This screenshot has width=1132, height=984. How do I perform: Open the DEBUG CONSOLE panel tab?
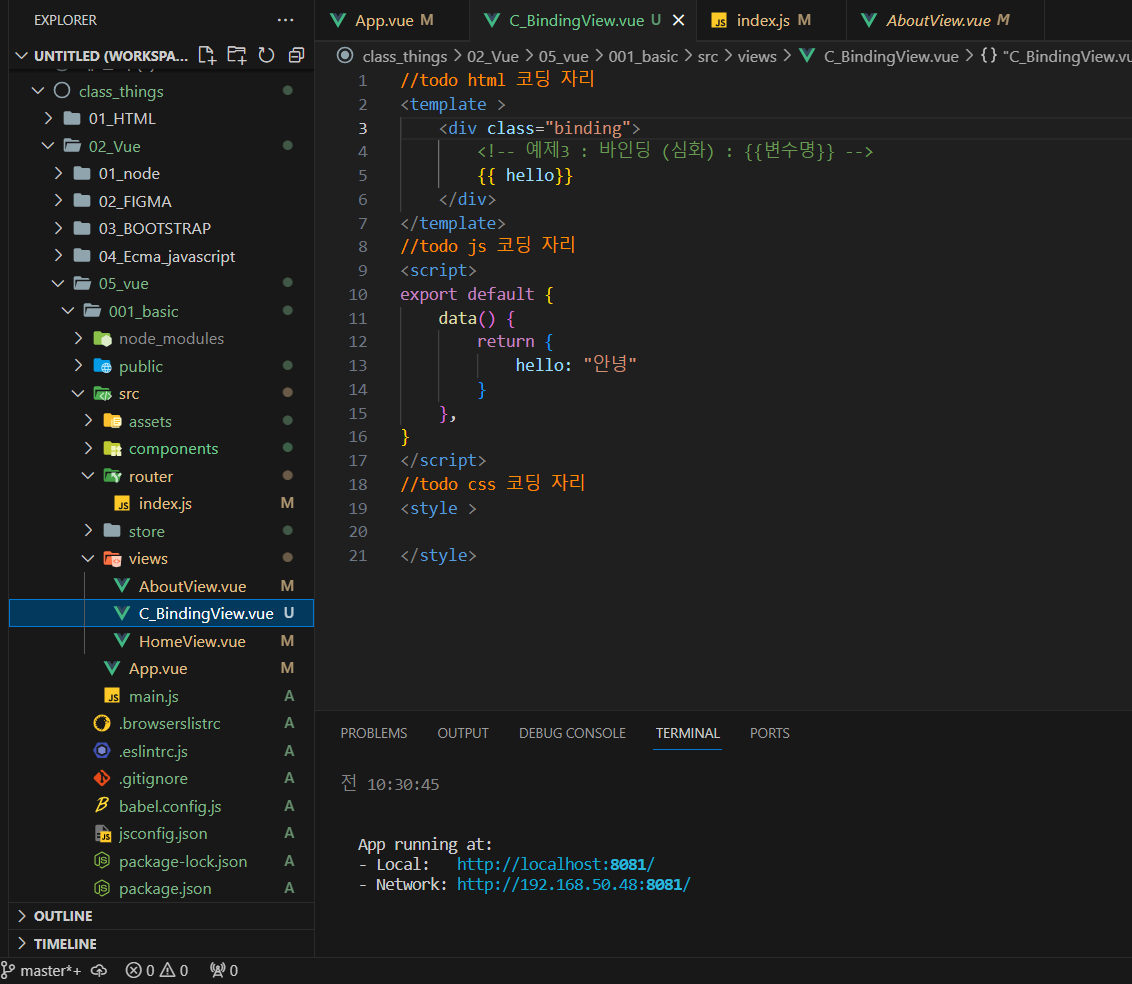pyautogui.click(x=572, y=733)
